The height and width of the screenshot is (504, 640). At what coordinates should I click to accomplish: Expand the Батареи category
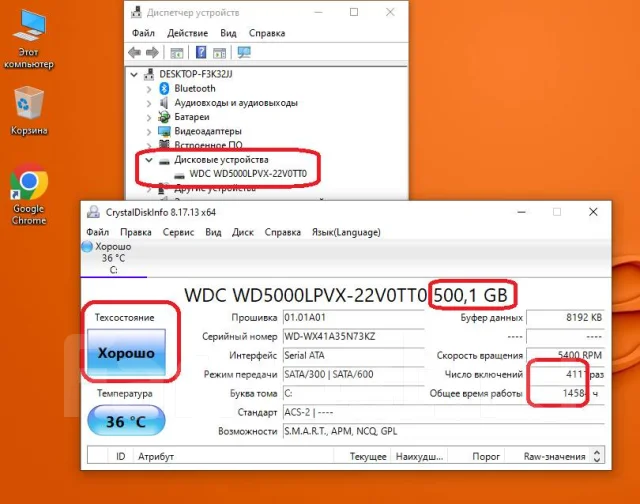pyautogui.click(x=149, y=118)
